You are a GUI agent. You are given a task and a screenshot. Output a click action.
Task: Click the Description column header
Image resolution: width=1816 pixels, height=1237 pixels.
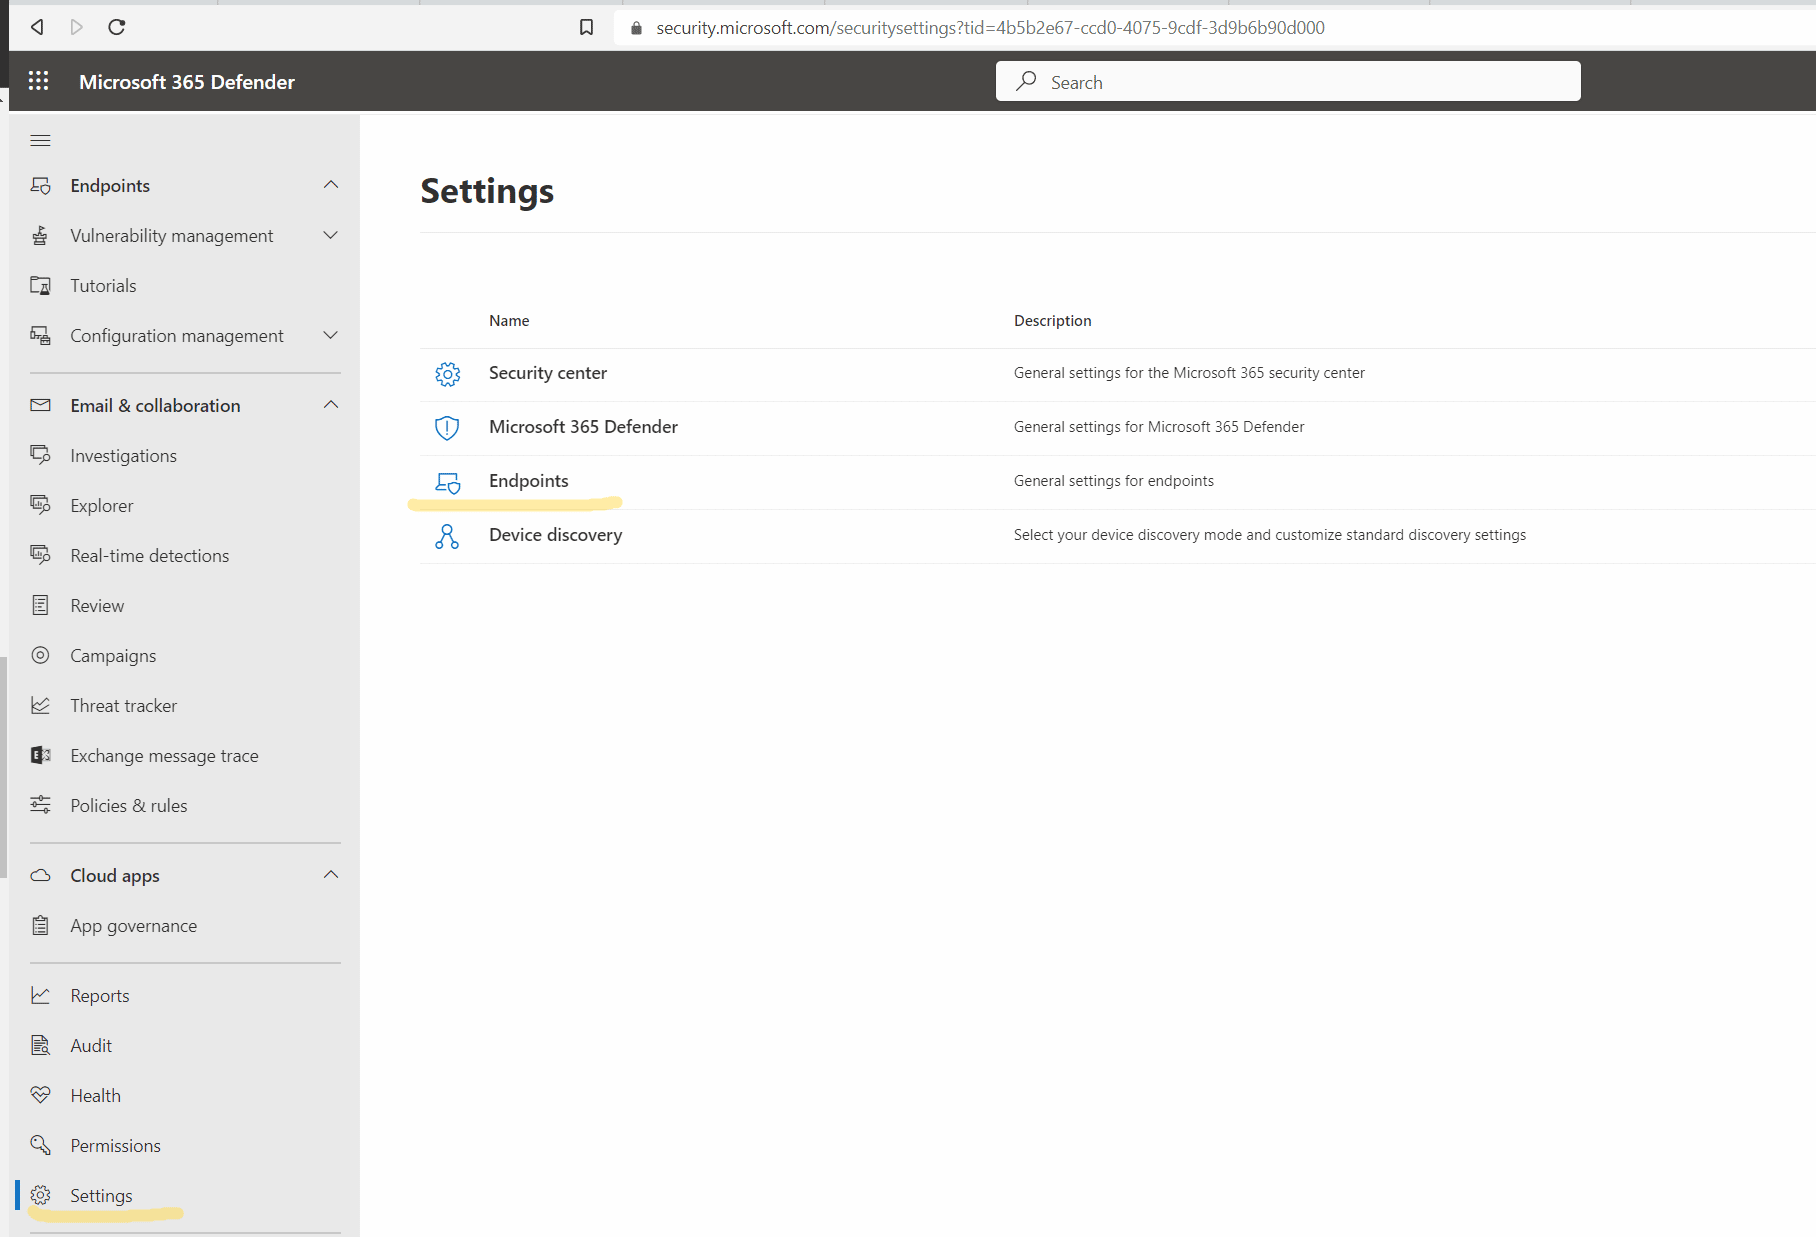click(1052, 320)
